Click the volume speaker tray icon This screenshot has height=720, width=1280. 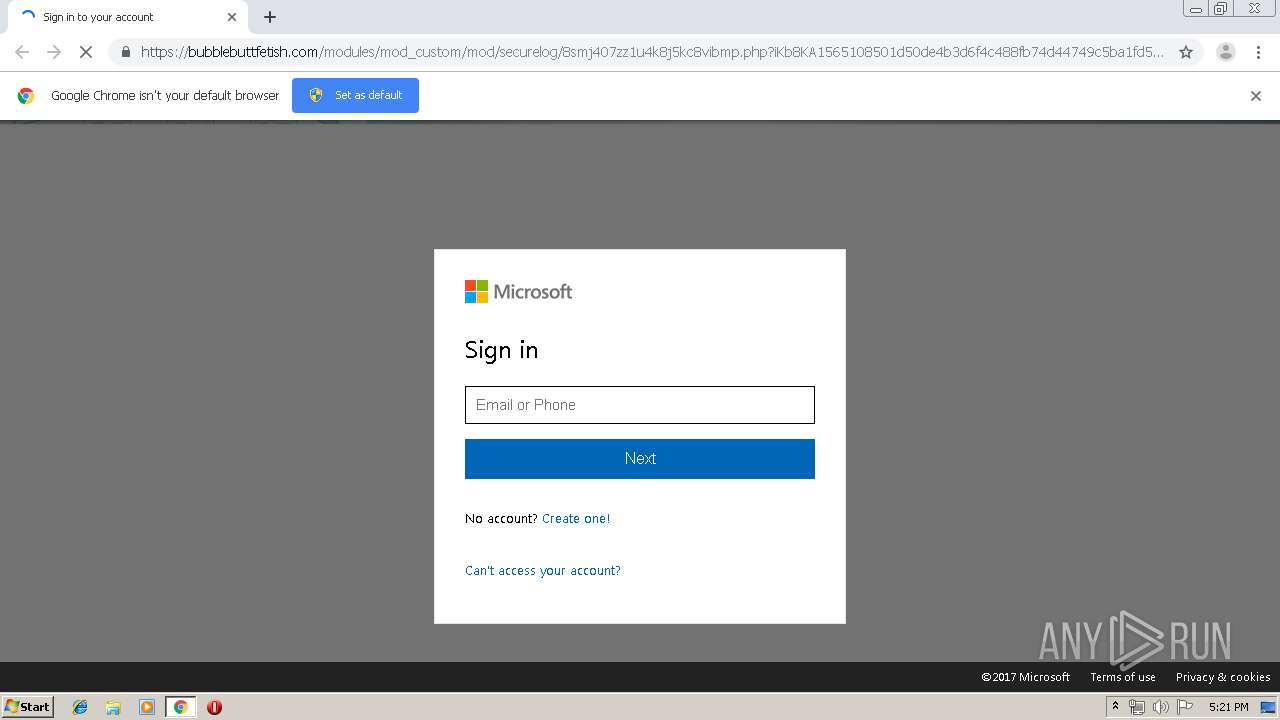[1160, 707]
